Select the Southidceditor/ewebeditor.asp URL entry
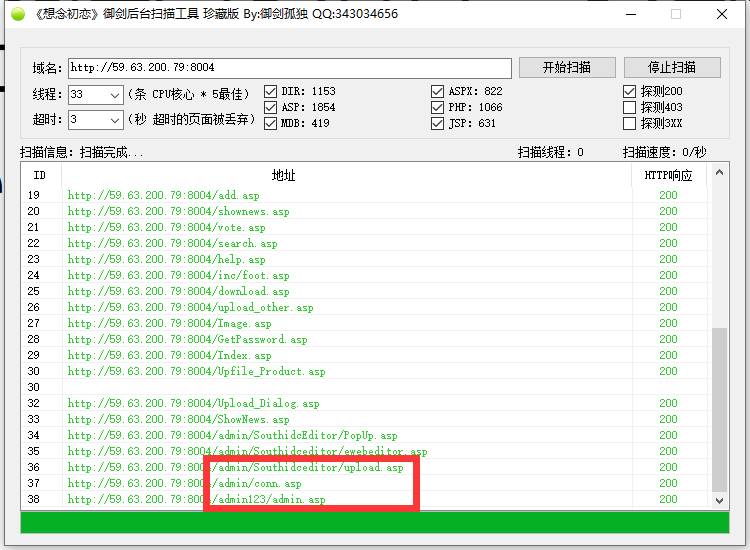Image resolution: width=750 pixels, height=550 pixels. tap(247, 451)
